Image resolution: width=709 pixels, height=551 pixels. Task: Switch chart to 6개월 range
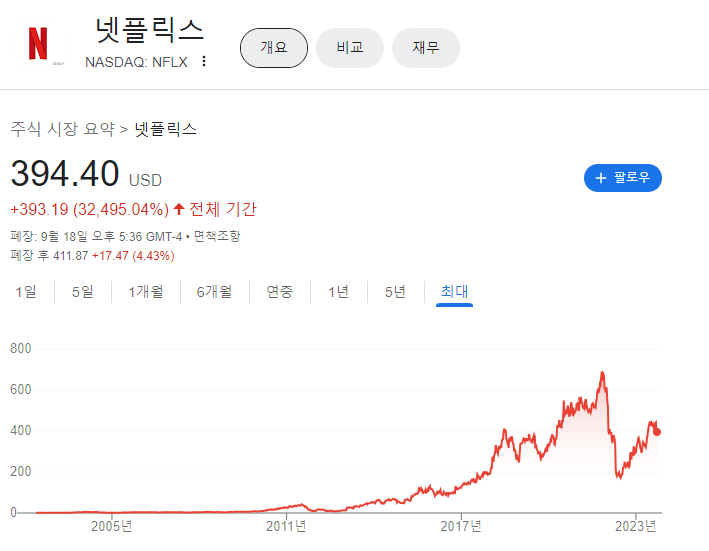(214, 292)
